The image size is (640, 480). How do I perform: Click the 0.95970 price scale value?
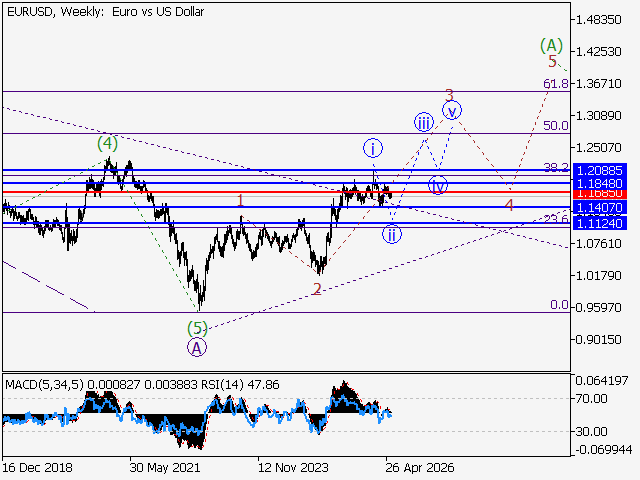pyautogui.click(x=598, y=307)
